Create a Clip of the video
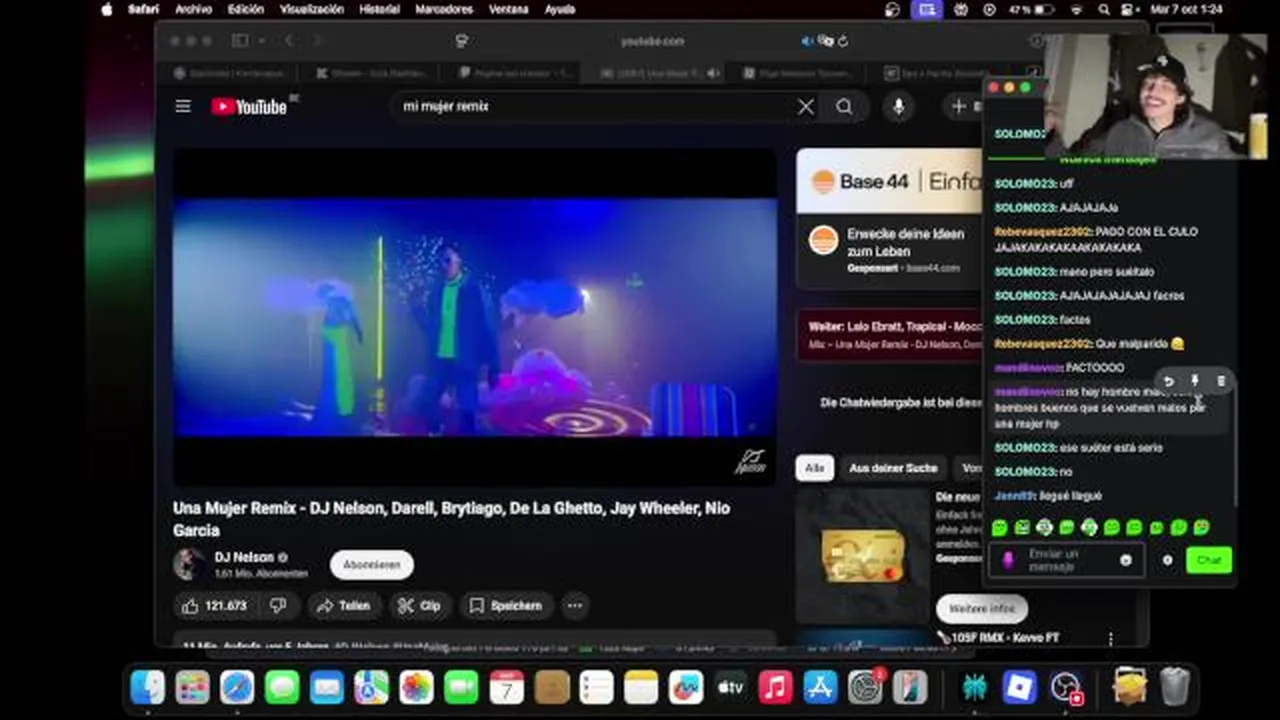Screen dimensions: 1280x720 tap(419, 606)
